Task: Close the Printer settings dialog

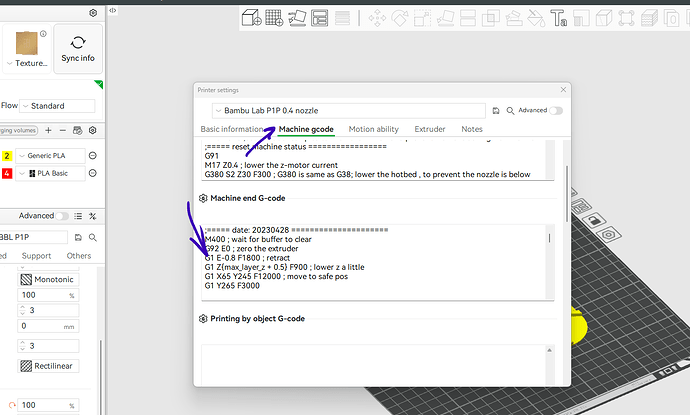Action: 563,89
